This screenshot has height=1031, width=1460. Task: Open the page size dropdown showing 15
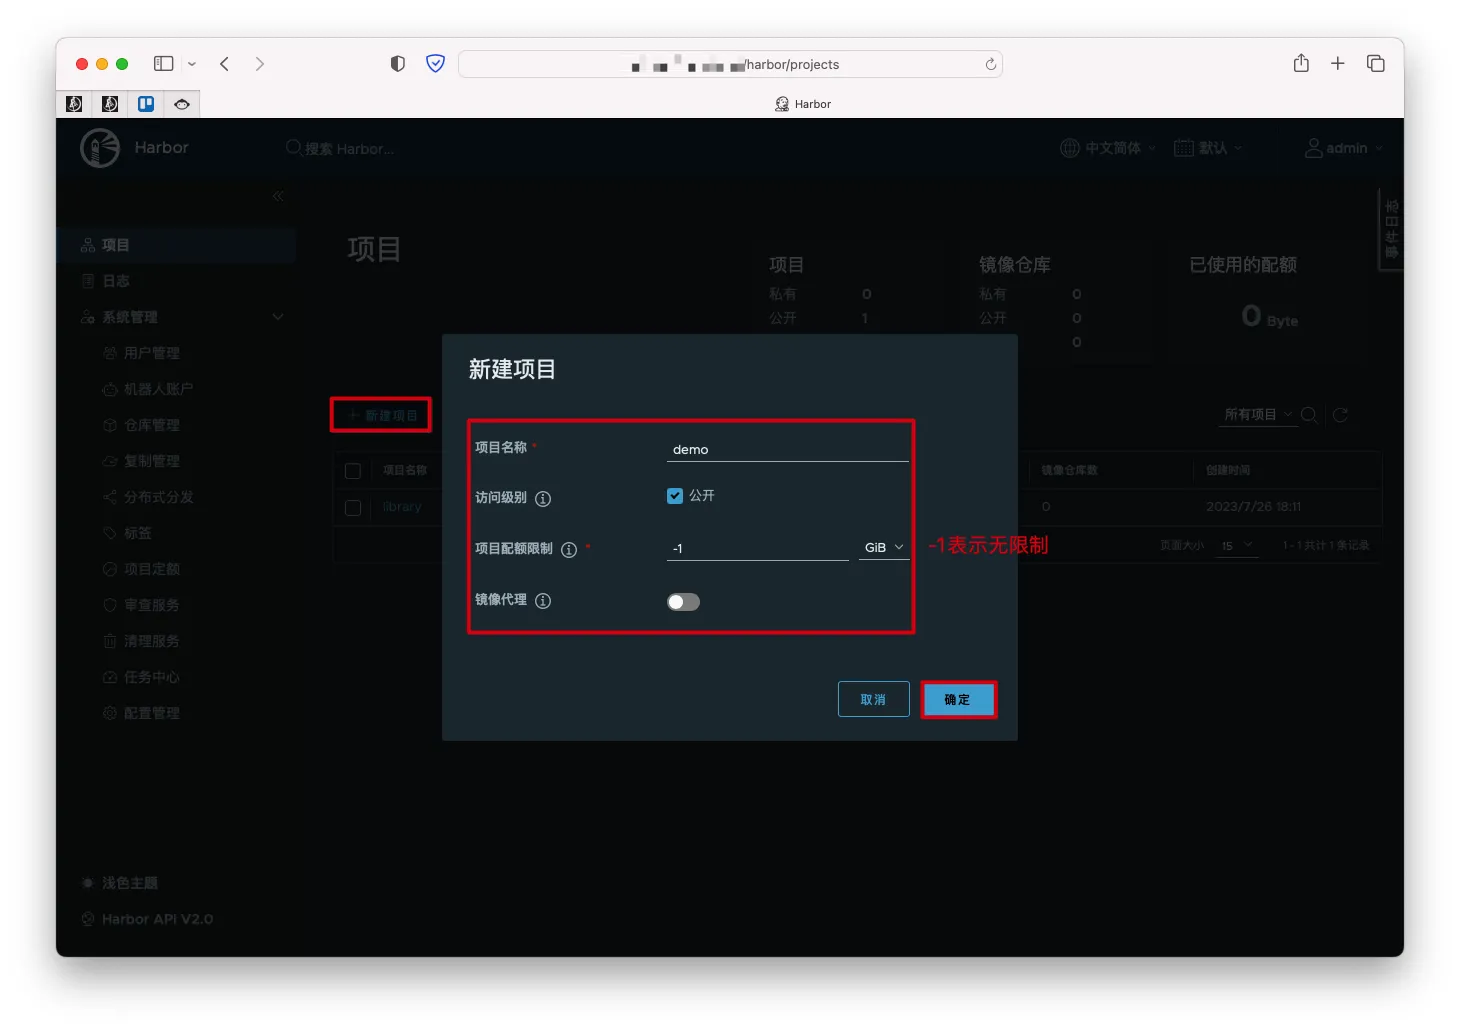tap(1237, 546)
